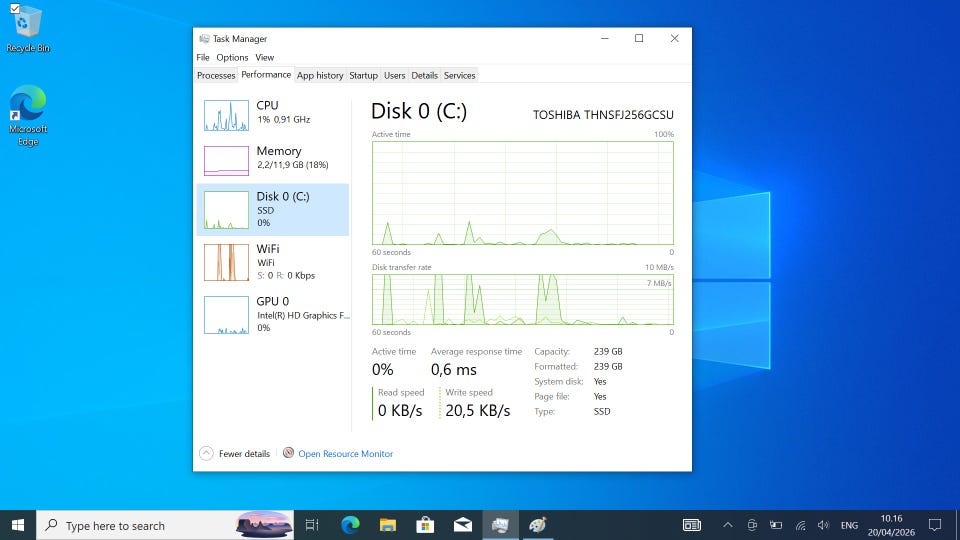Click the Disk transfer rate graph

tap(523, 299)
